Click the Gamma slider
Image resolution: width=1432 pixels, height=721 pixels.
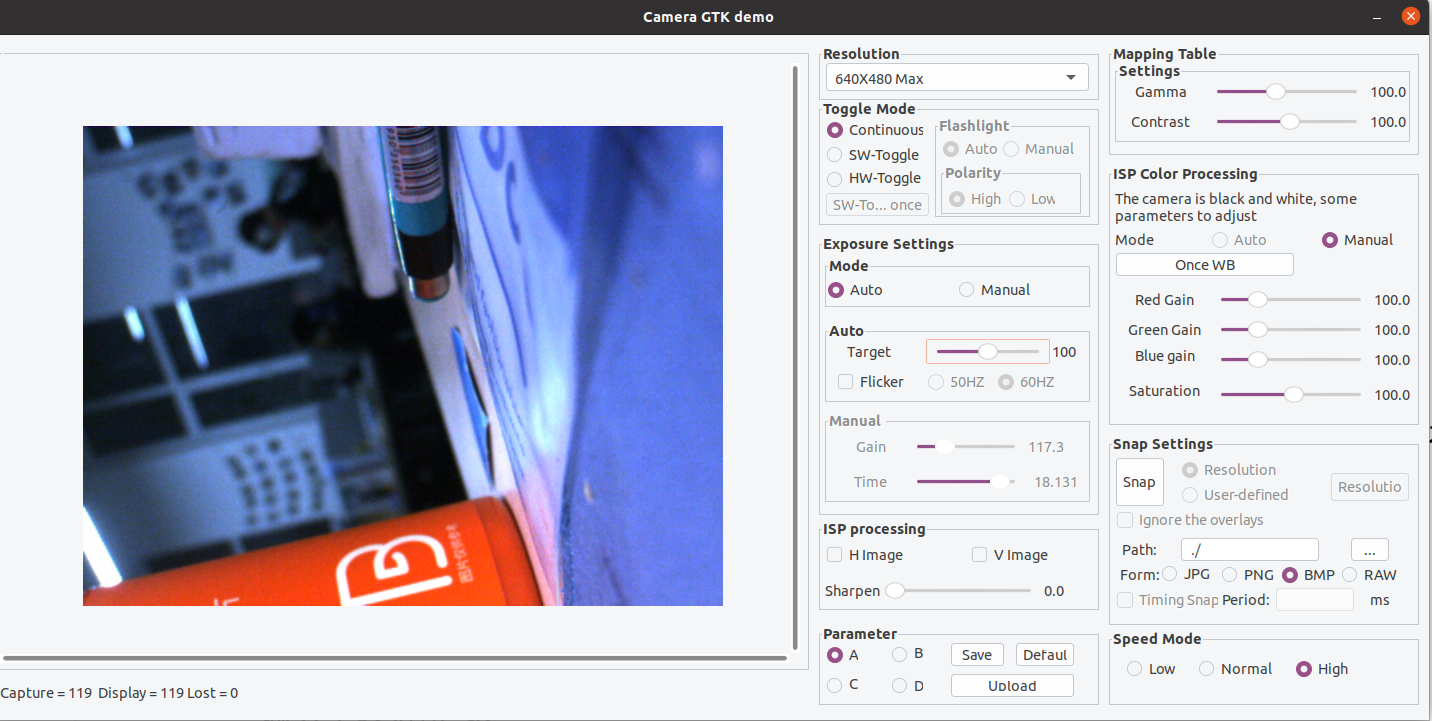coord(1286,92)
